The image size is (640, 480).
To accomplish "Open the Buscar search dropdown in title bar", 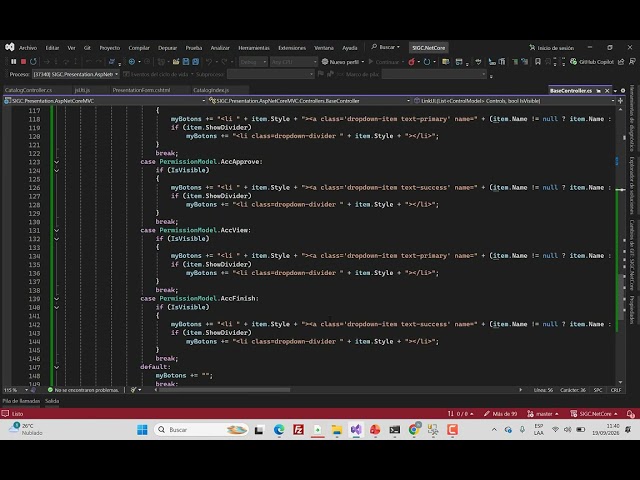I will [x=386, y=47].
